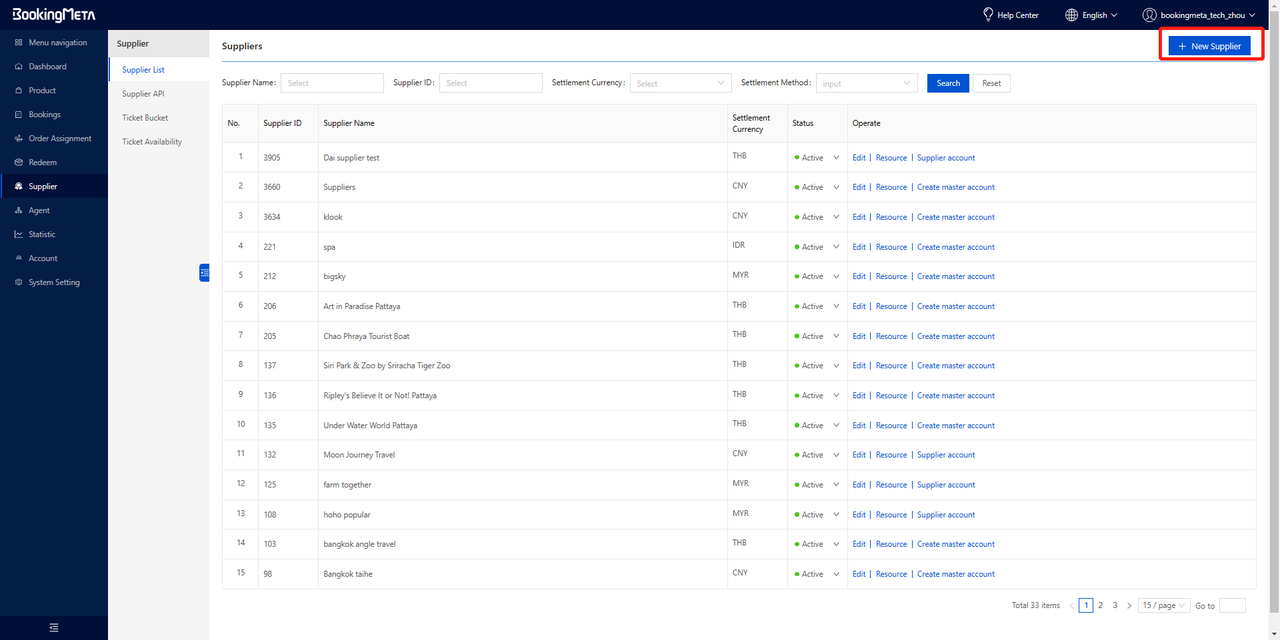Click Edit for Dai supplier test
This screenshot has width=1280, height=640.
pyautogui.click(x=858, y=158)
